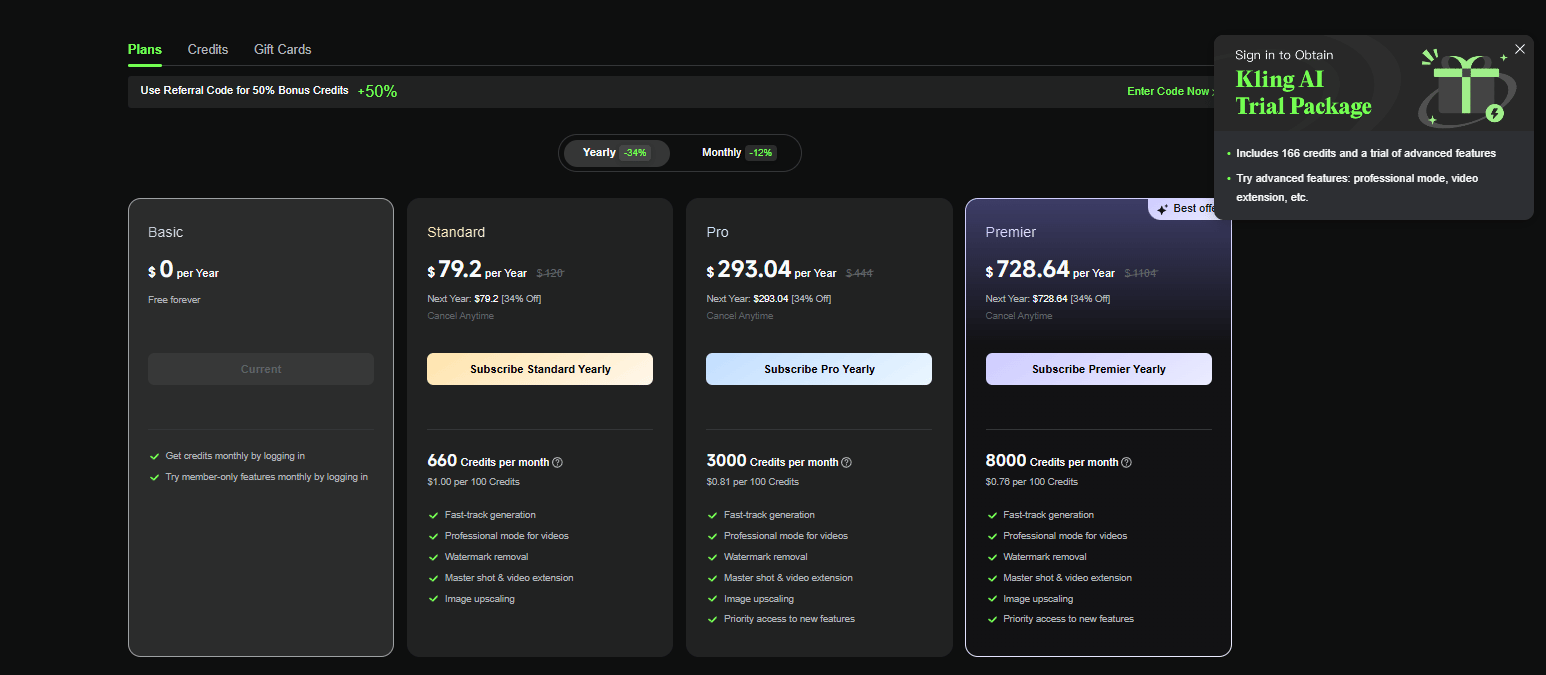Click Premier plan's Next Year $728.64 text
The width and height of the screenshot is (1546, 675).
click(1048, 299)
